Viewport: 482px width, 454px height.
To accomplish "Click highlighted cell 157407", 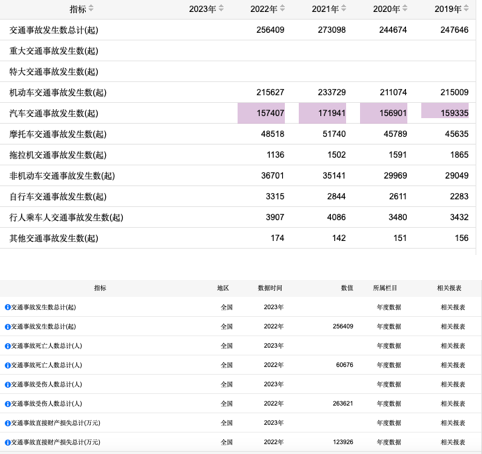I will point(261,113).
